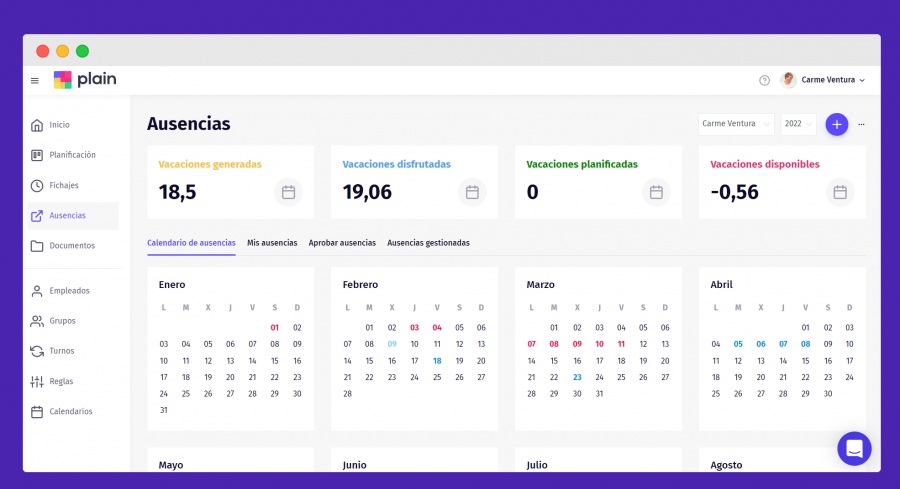Click calendar icon in Vacaciones planificadas card

click(656, 192)
